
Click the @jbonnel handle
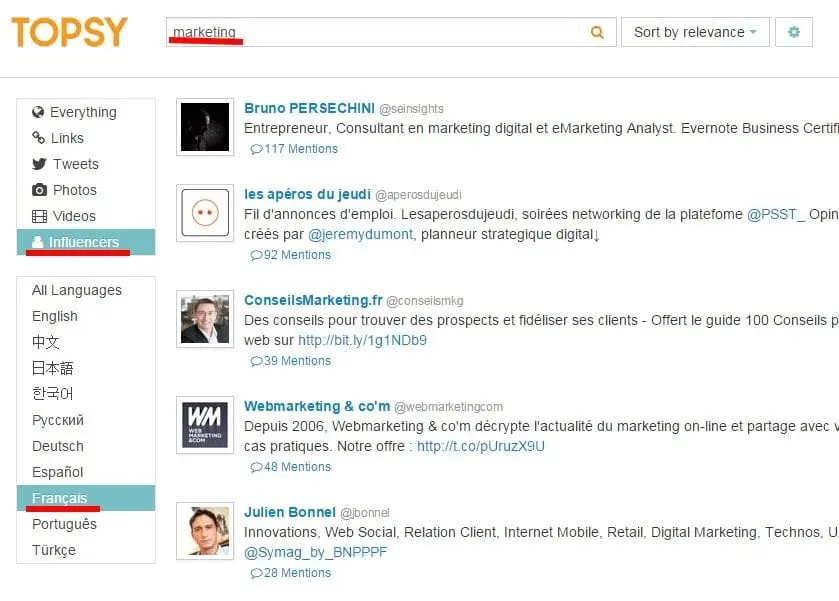pyautogui.click(x=365, y=513)
